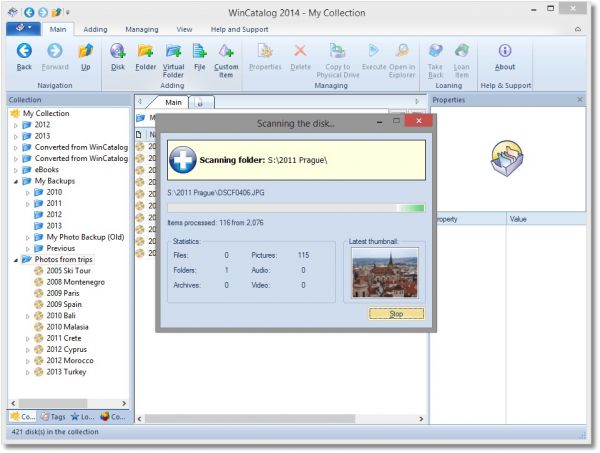Collapse the My Backups tree node

tap(15, 181)
